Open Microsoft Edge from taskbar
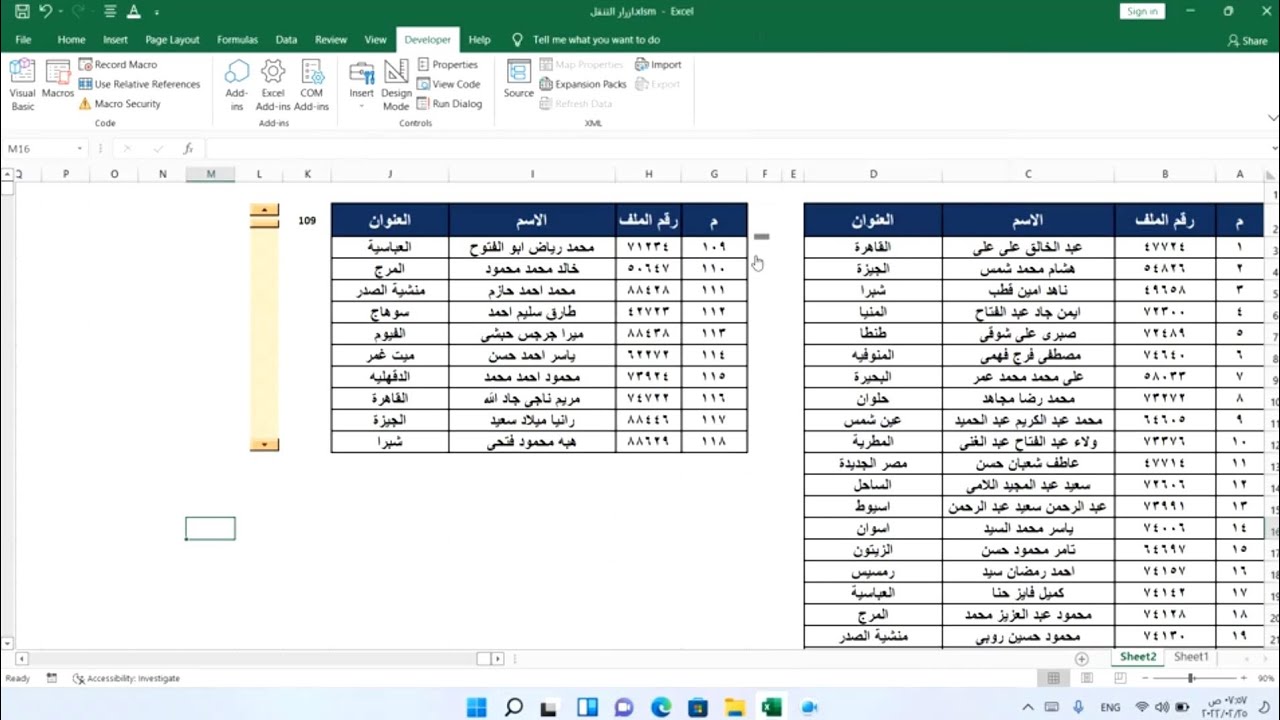 tap(661, 707)
